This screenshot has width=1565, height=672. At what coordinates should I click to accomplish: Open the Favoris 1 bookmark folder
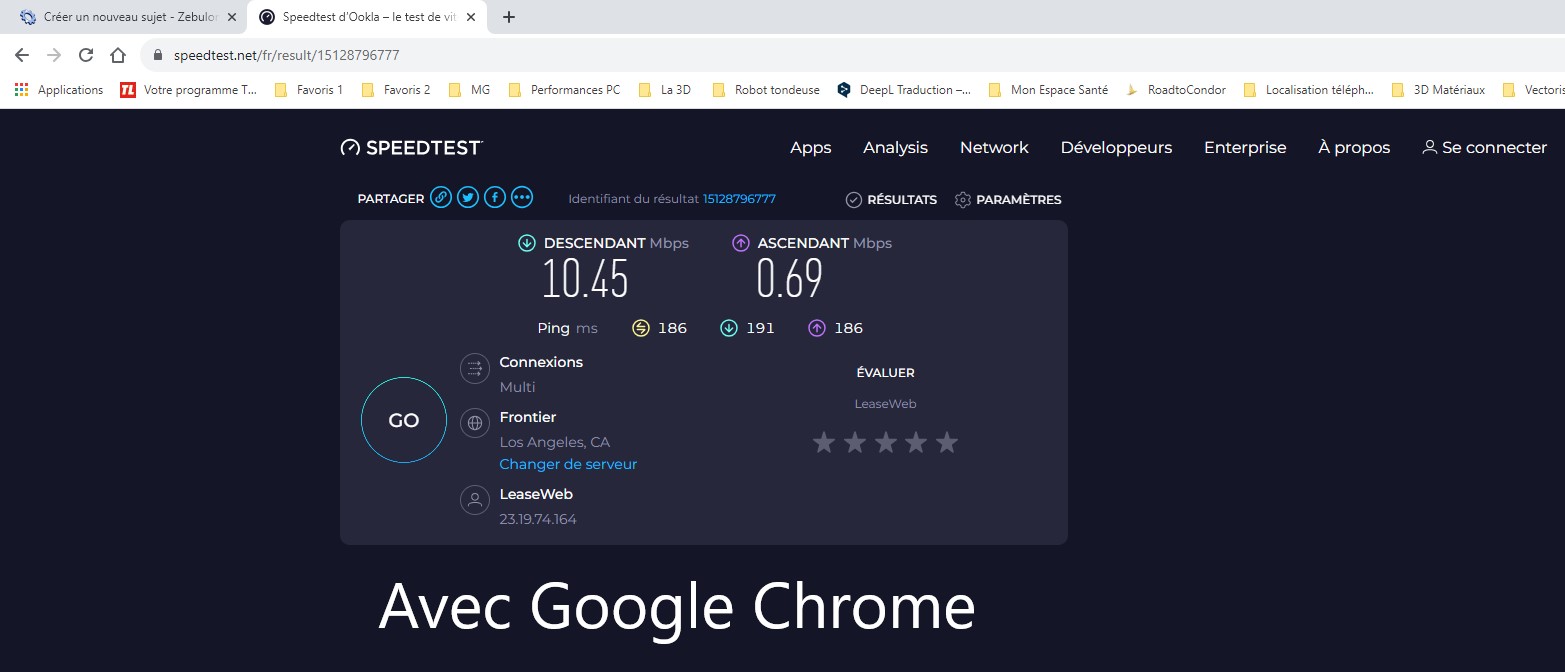click(x=308, y=90)
